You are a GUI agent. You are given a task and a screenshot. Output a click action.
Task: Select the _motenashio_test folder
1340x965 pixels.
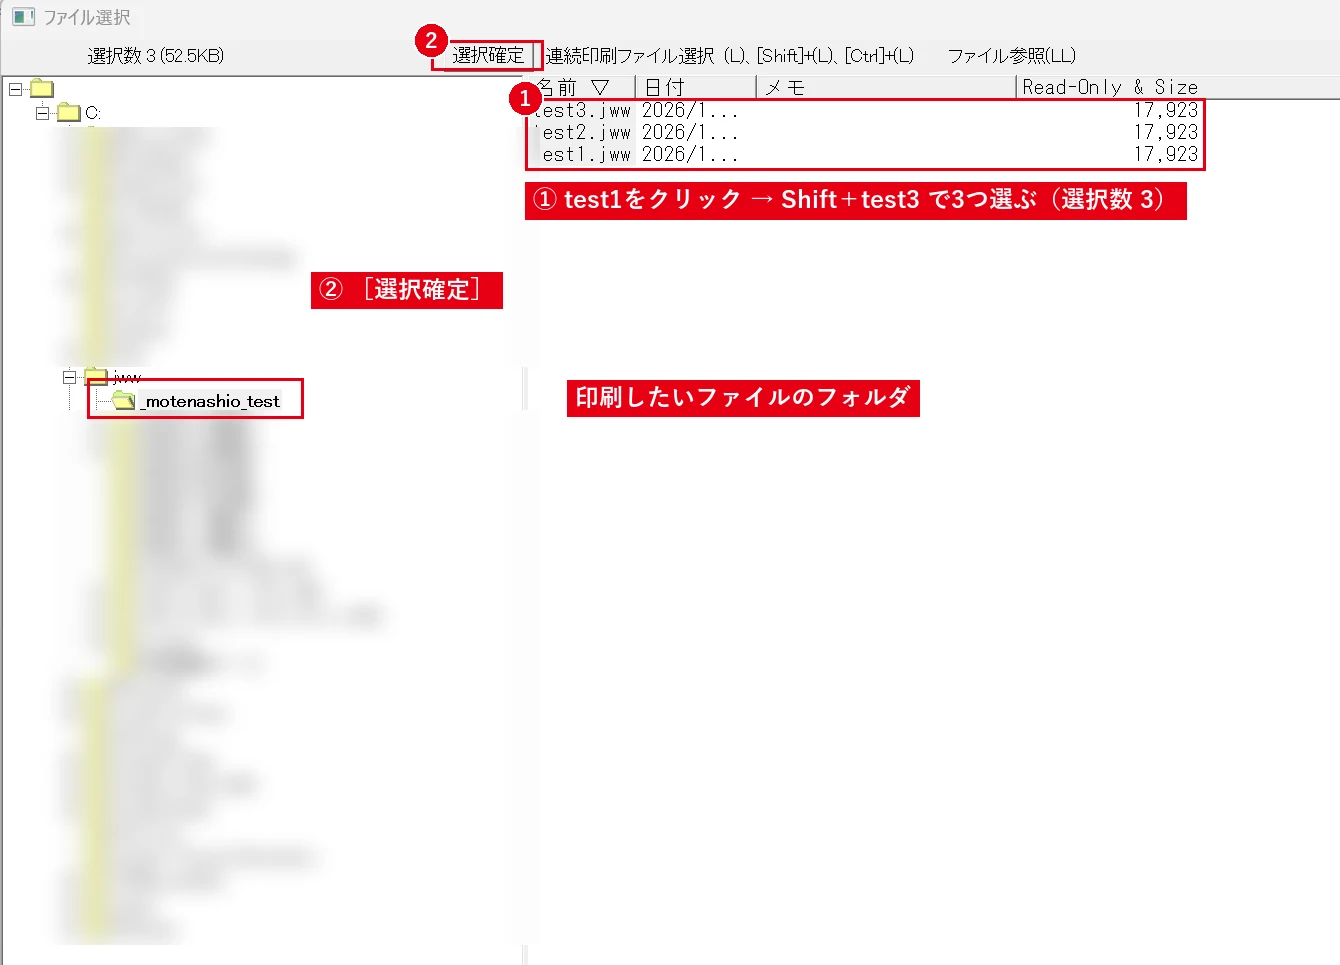[211, 401]
